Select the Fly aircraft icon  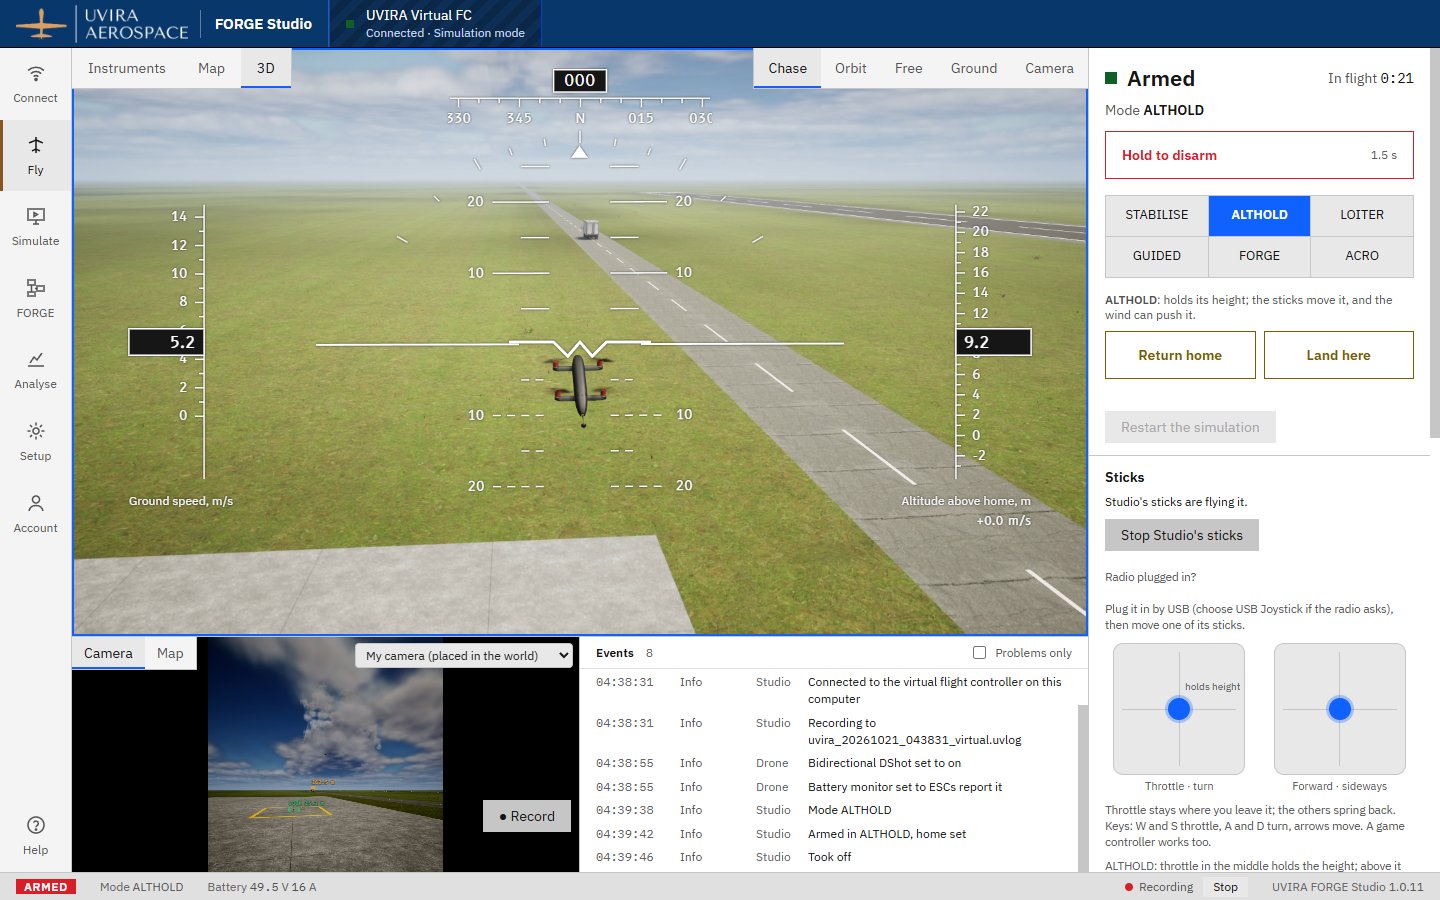[x=36, y=145]
